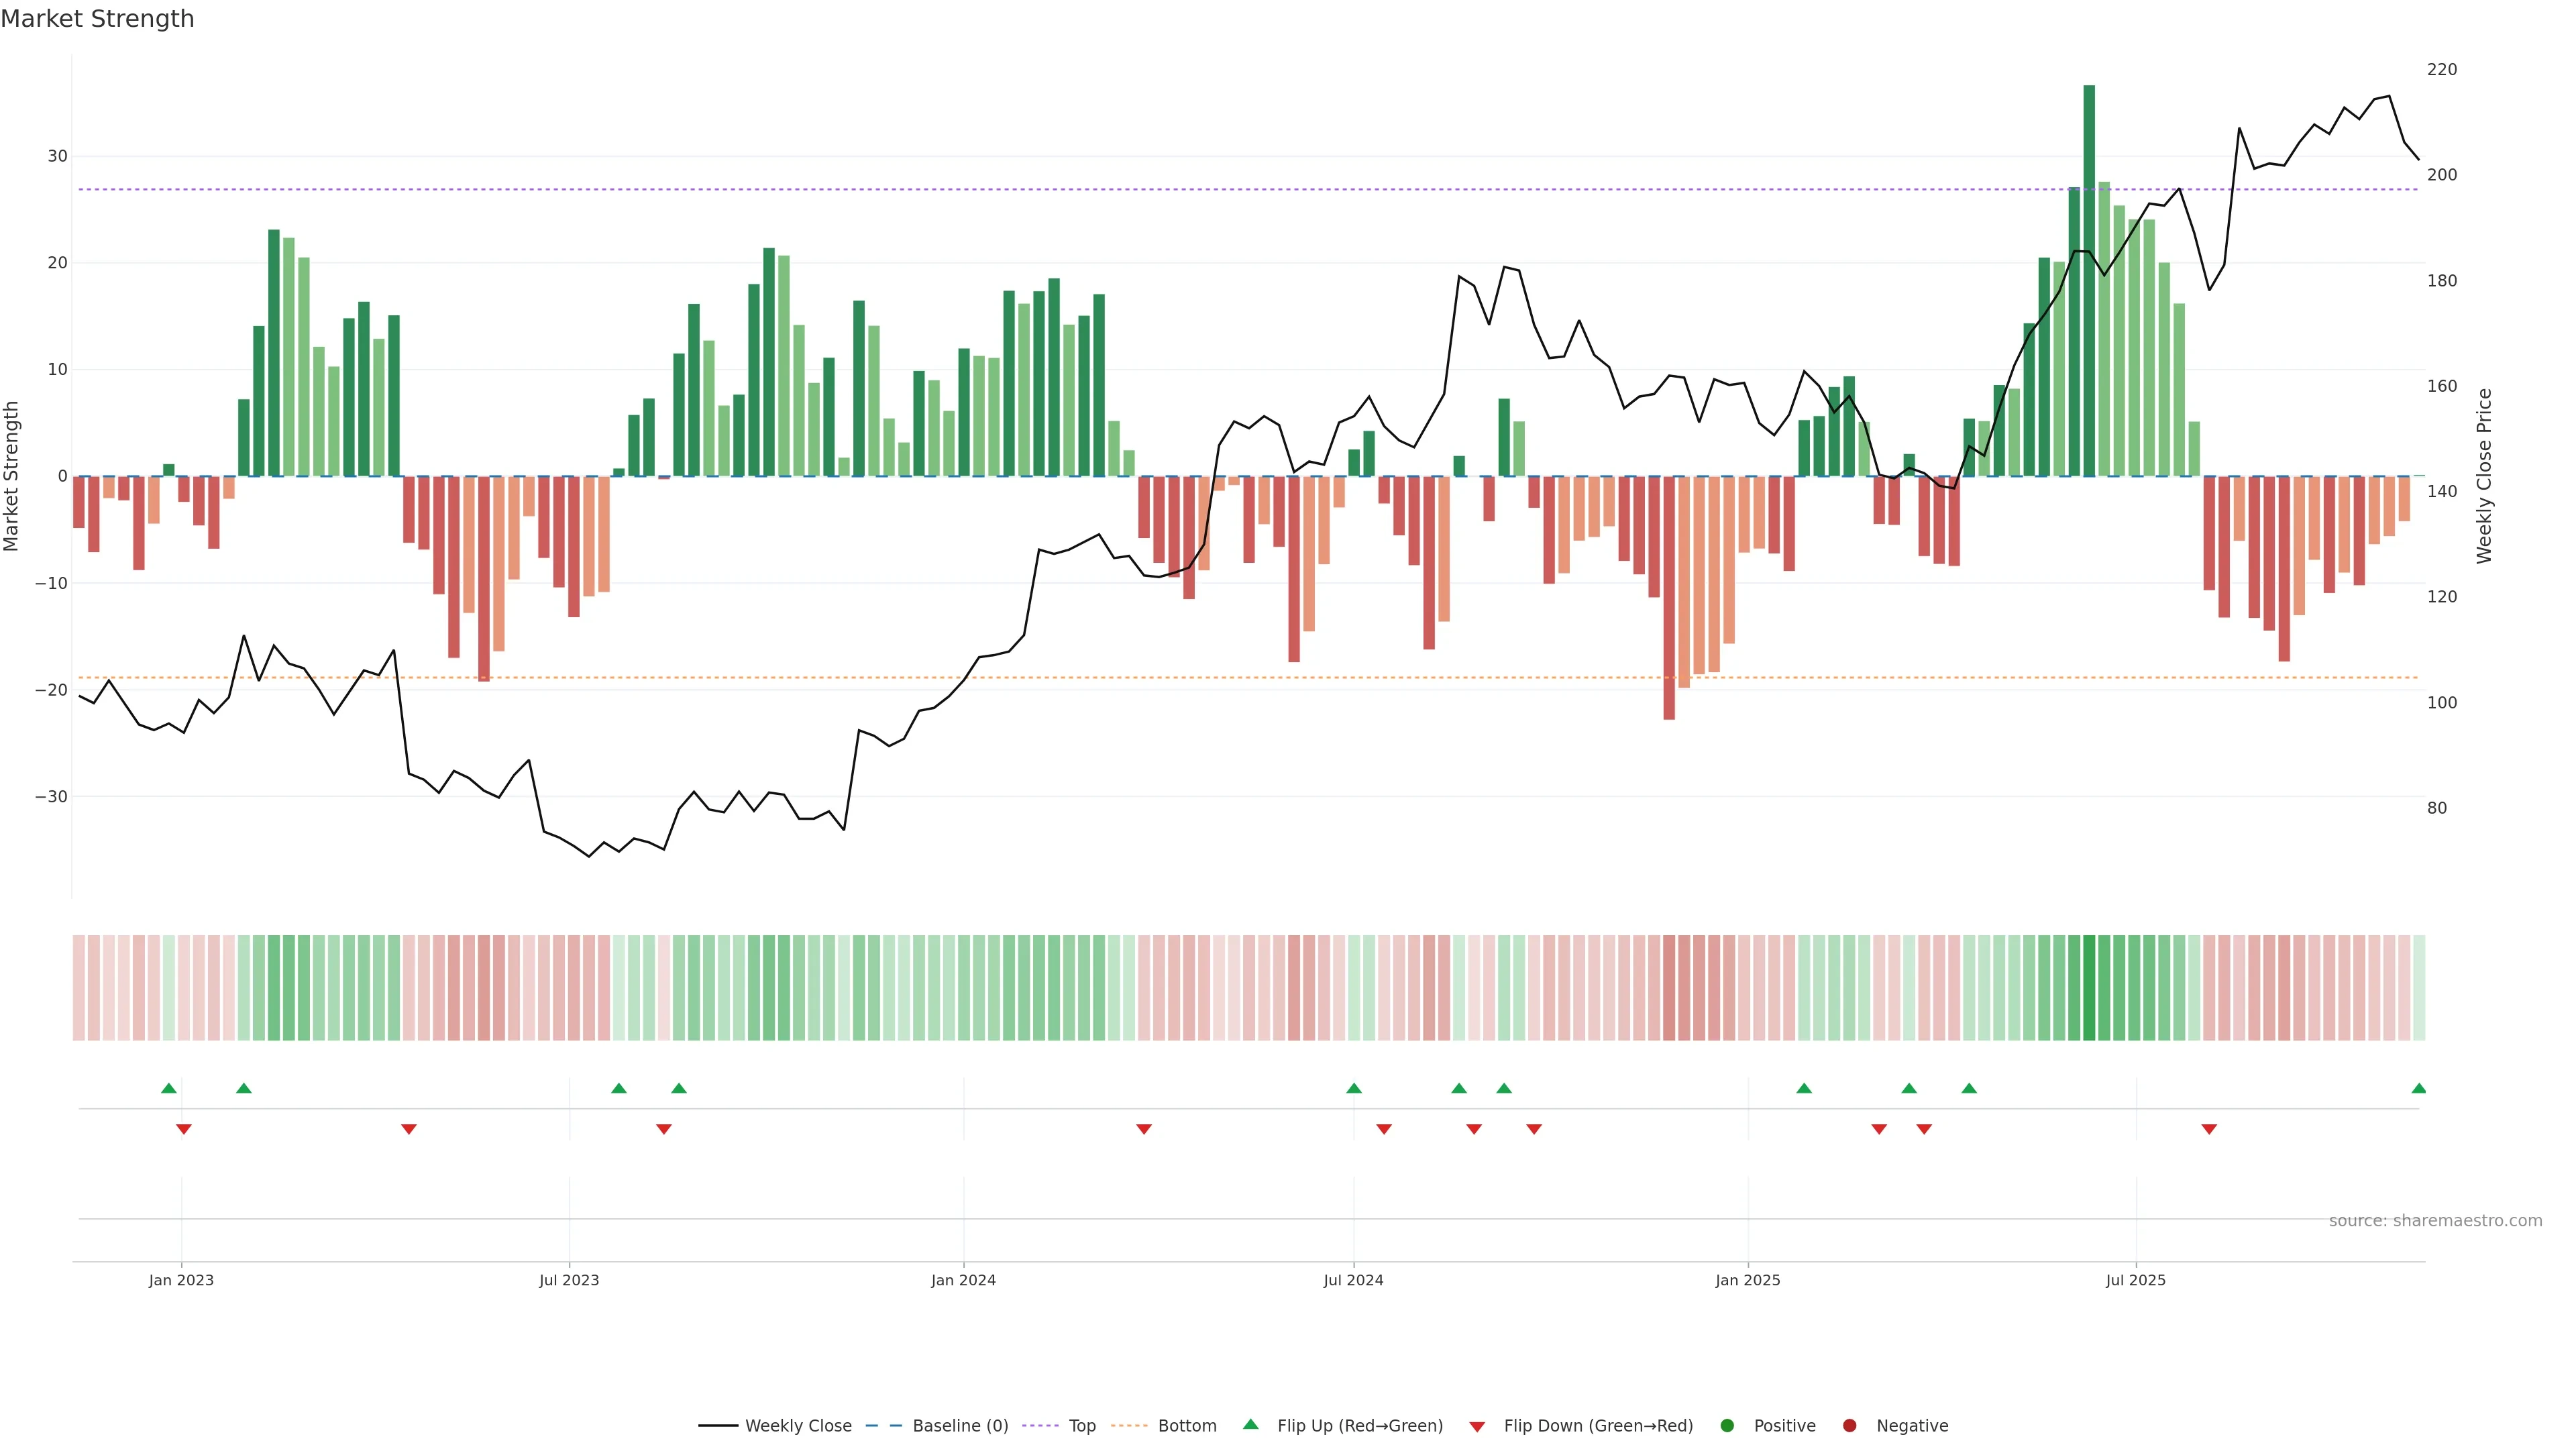Click the Jan 2024 axis label

point(963,1280)
